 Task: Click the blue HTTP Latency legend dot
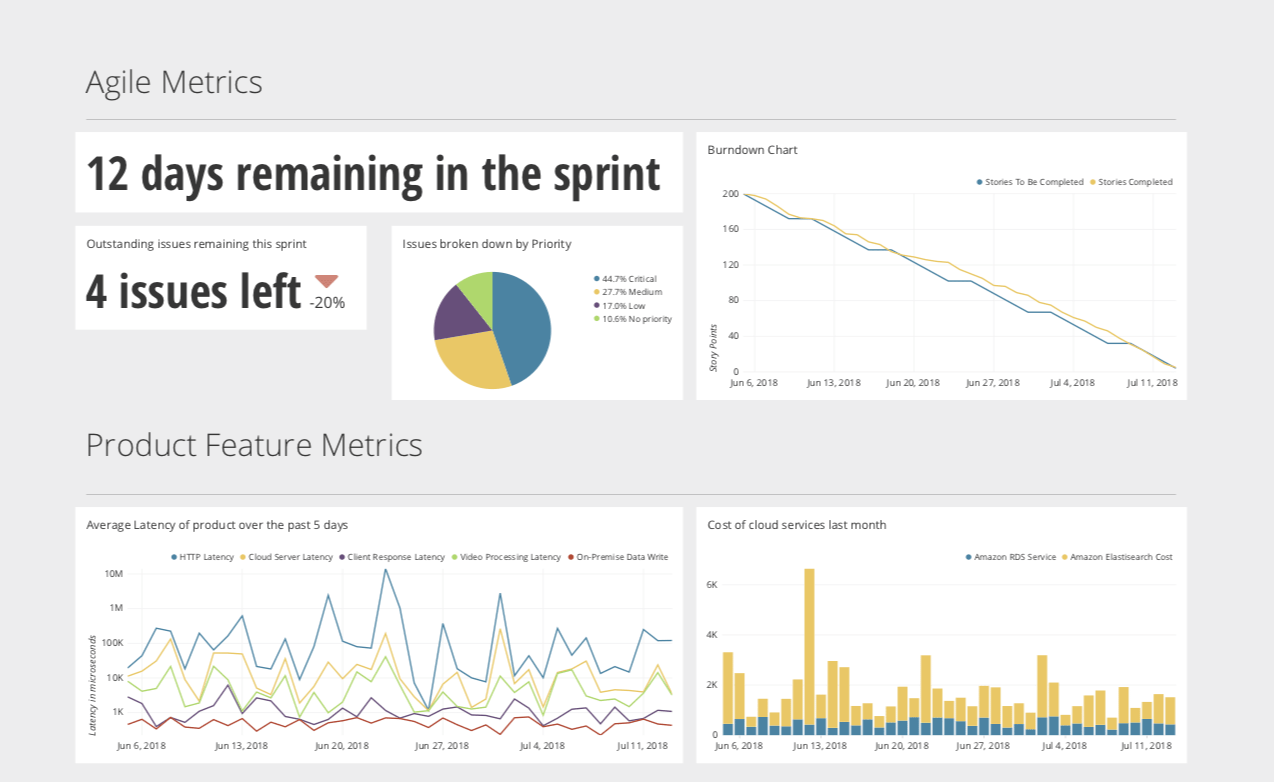pyautogui.click(x=172, y=557)
